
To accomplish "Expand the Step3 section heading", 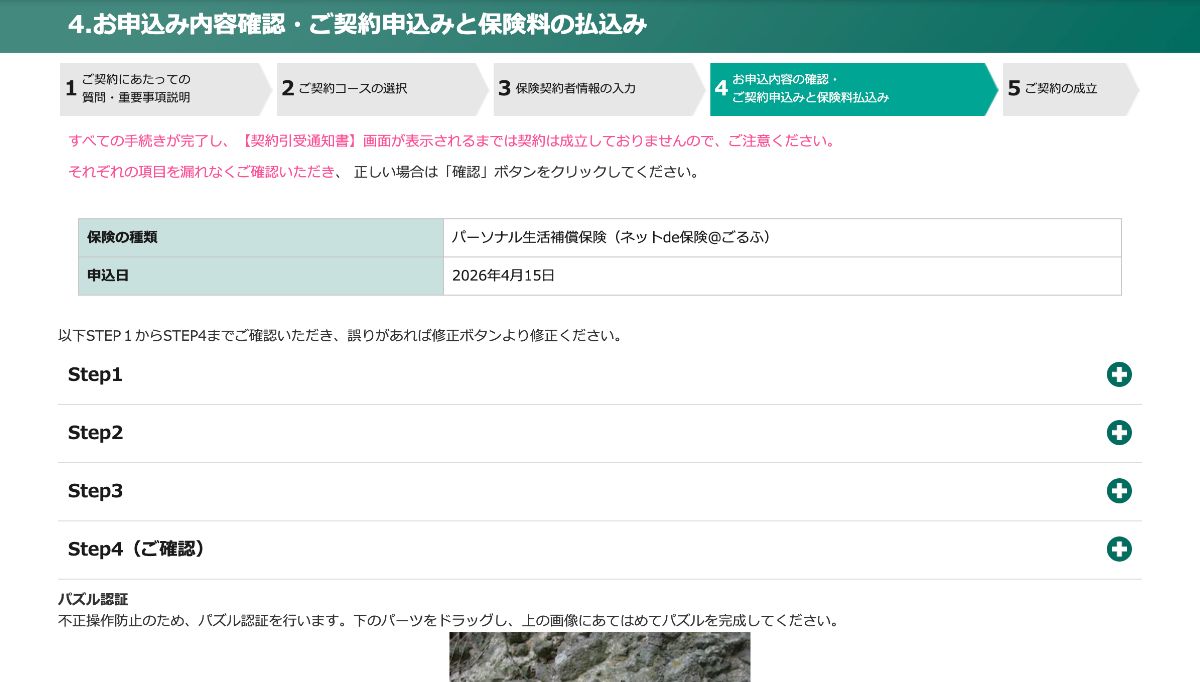I will pos(95,491).
